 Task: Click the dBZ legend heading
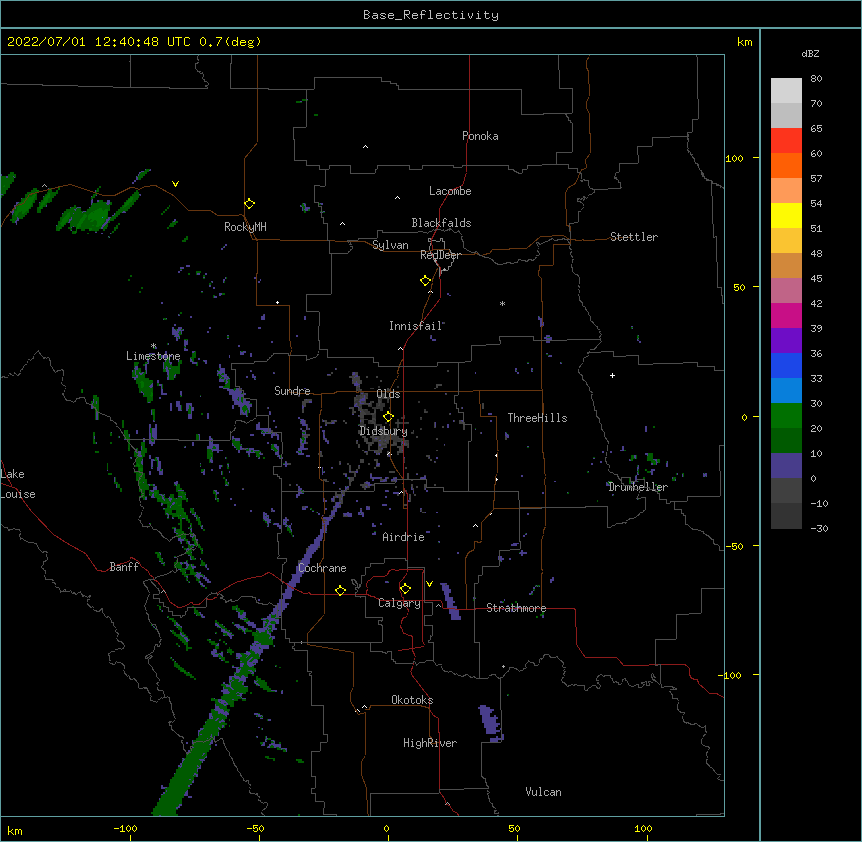click(810, 54)
